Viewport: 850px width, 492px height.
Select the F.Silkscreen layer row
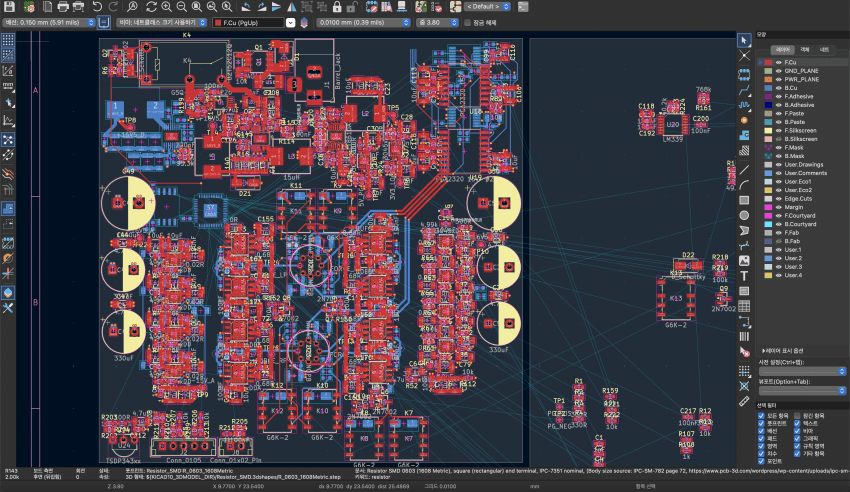point(802,131)
